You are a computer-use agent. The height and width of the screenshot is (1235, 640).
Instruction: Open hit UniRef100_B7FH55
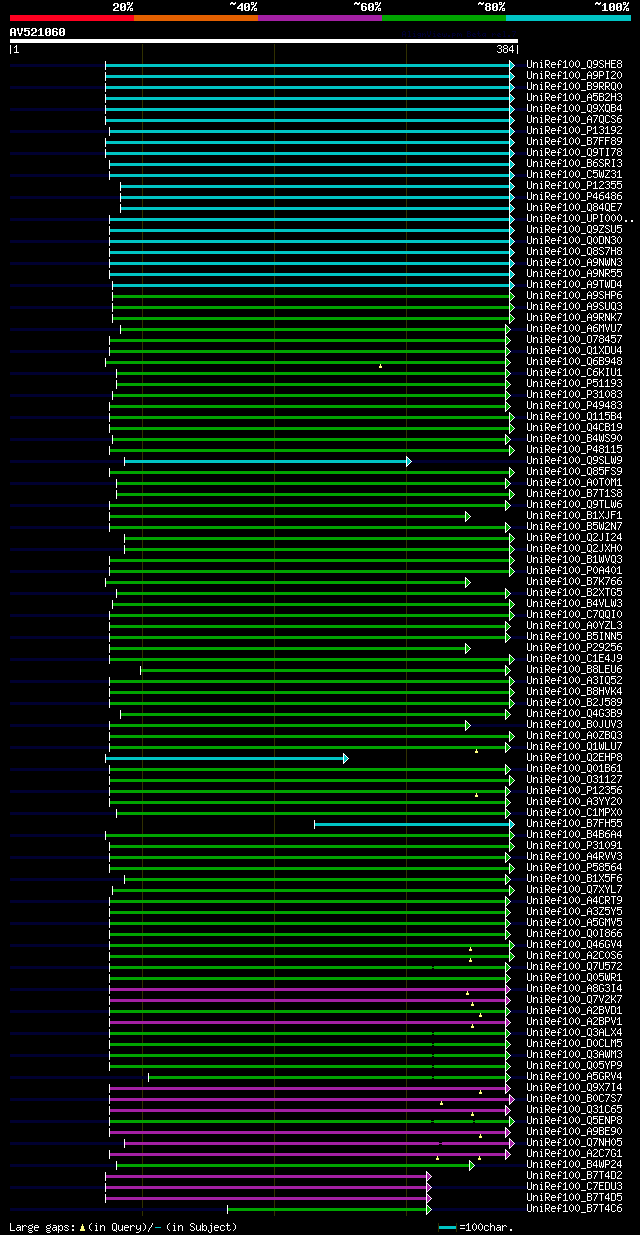[574, 824]
